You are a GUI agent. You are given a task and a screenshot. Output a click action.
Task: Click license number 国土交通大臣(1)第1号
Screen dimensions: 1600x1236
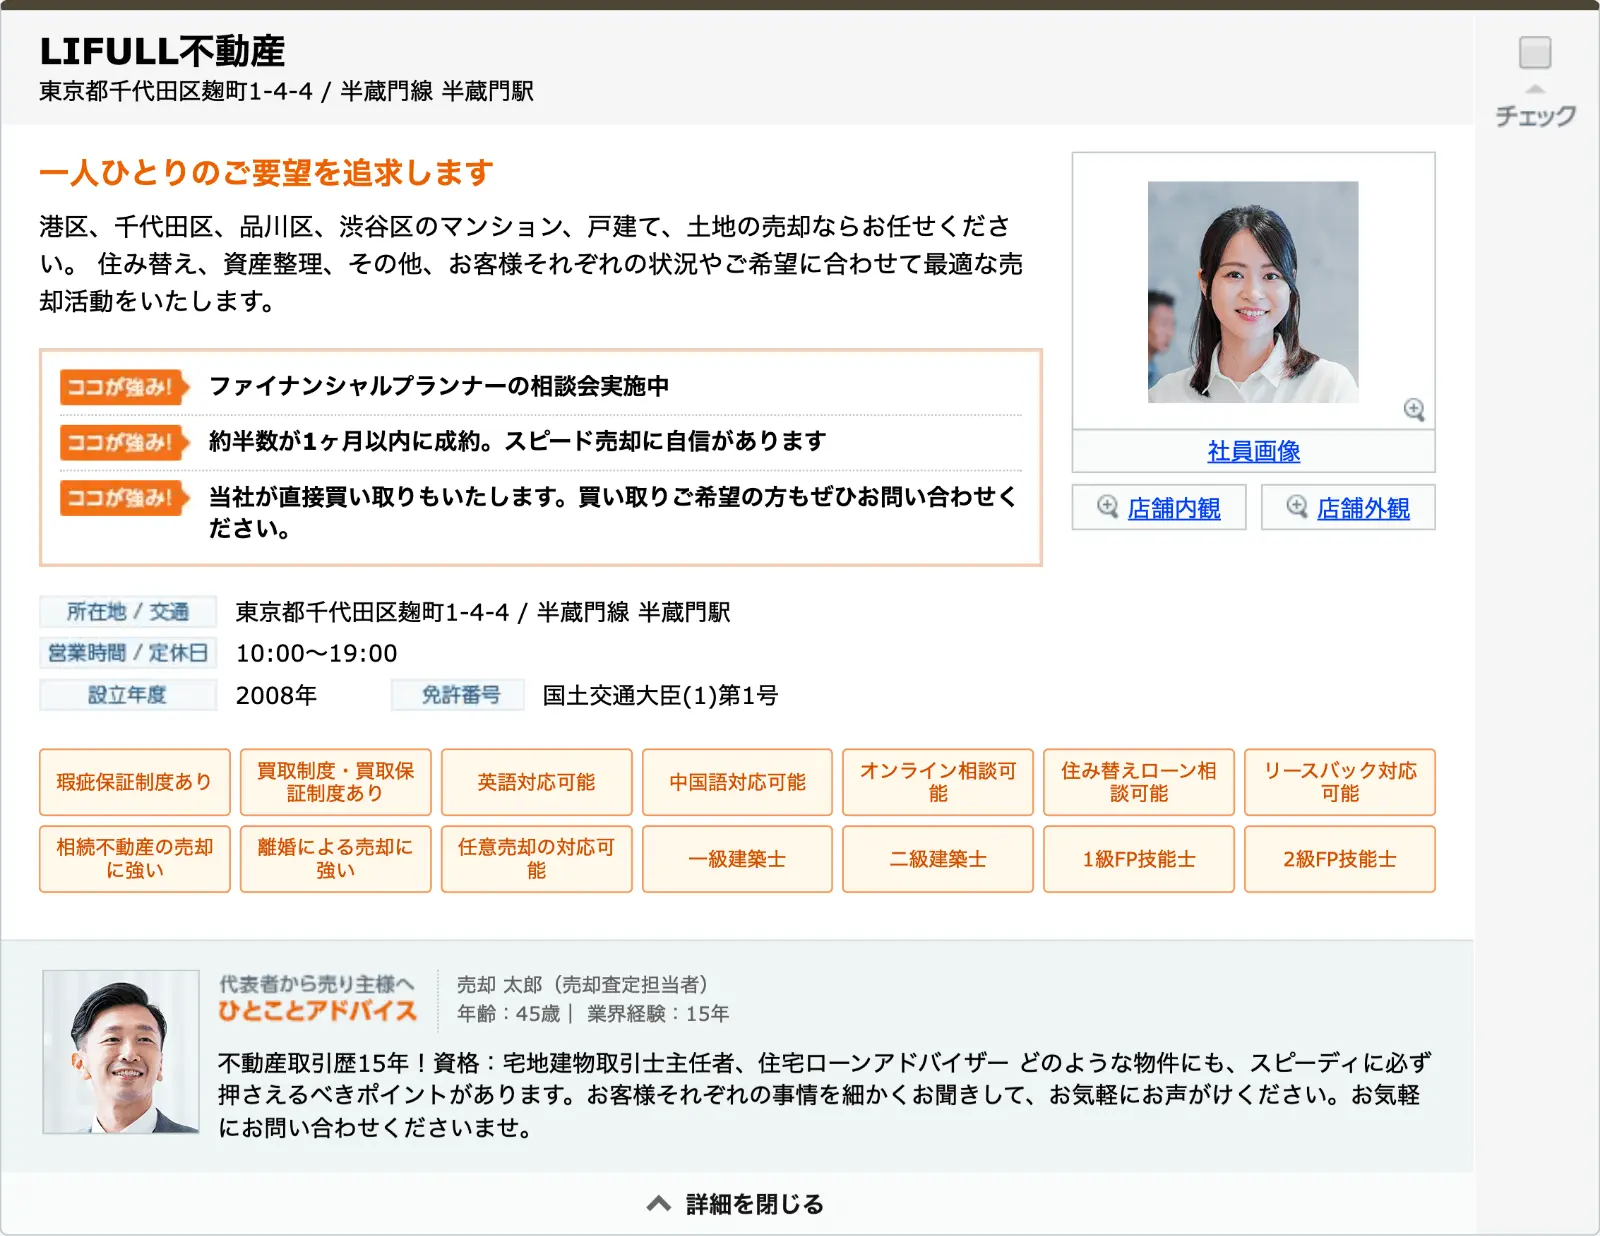tap(660, 695)
